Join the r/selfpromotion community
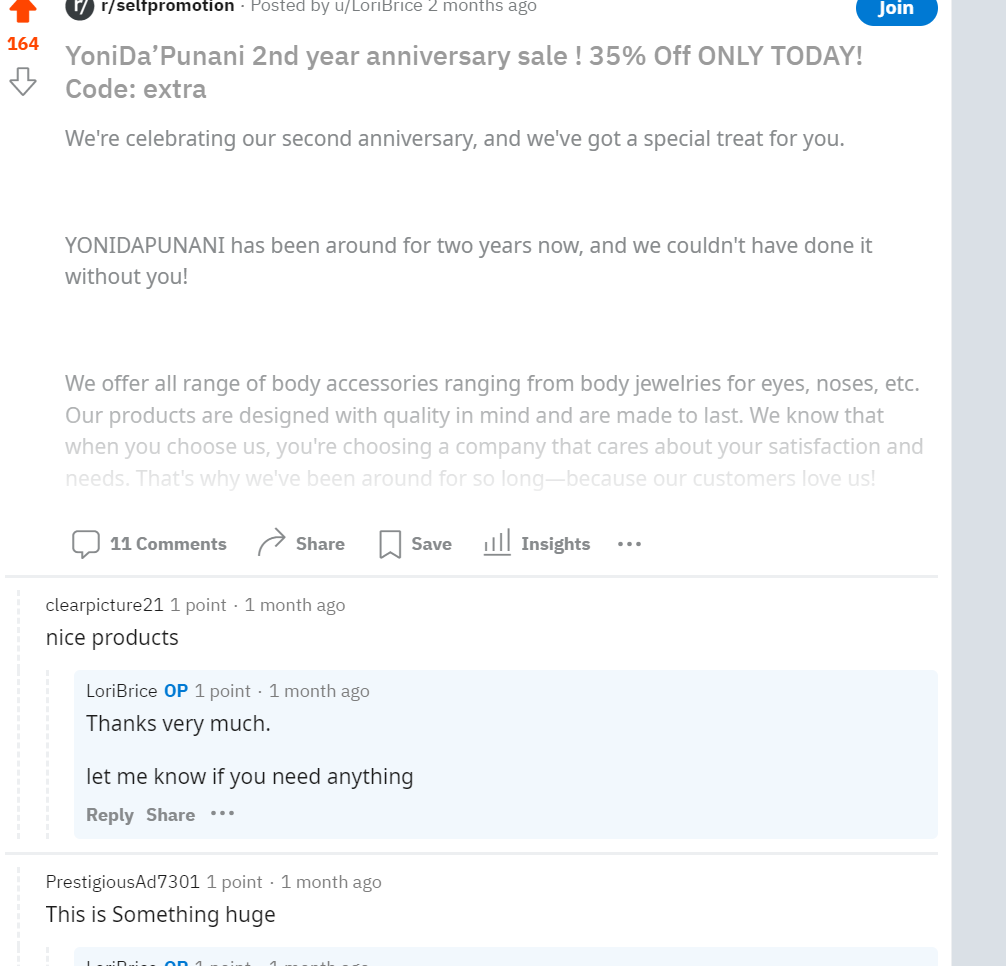The image size is (1006, 966). (x=896, y=9)
